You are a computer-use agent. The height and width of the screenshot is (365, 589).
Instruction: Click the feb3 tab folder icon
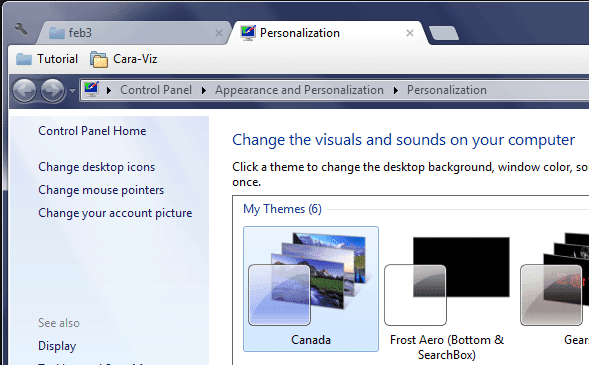click(57, 33)
